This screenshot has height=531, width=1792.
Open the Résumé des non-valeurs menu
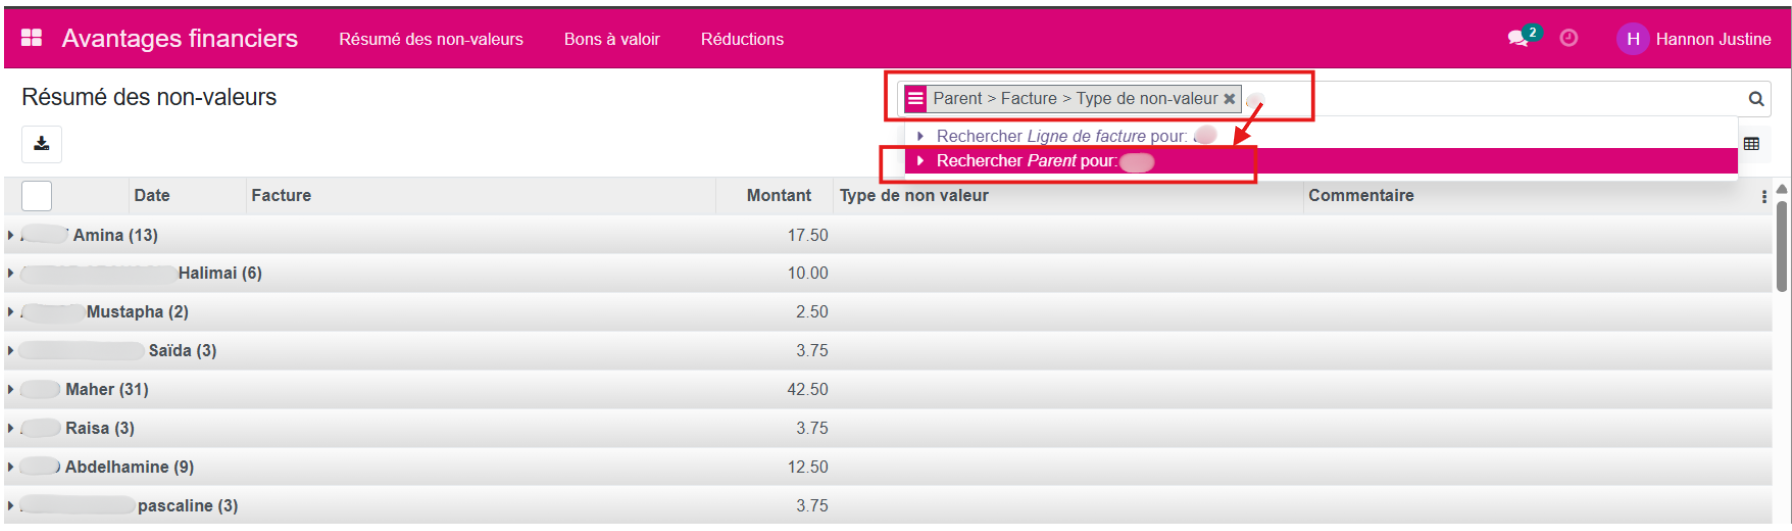pos(431,39)
